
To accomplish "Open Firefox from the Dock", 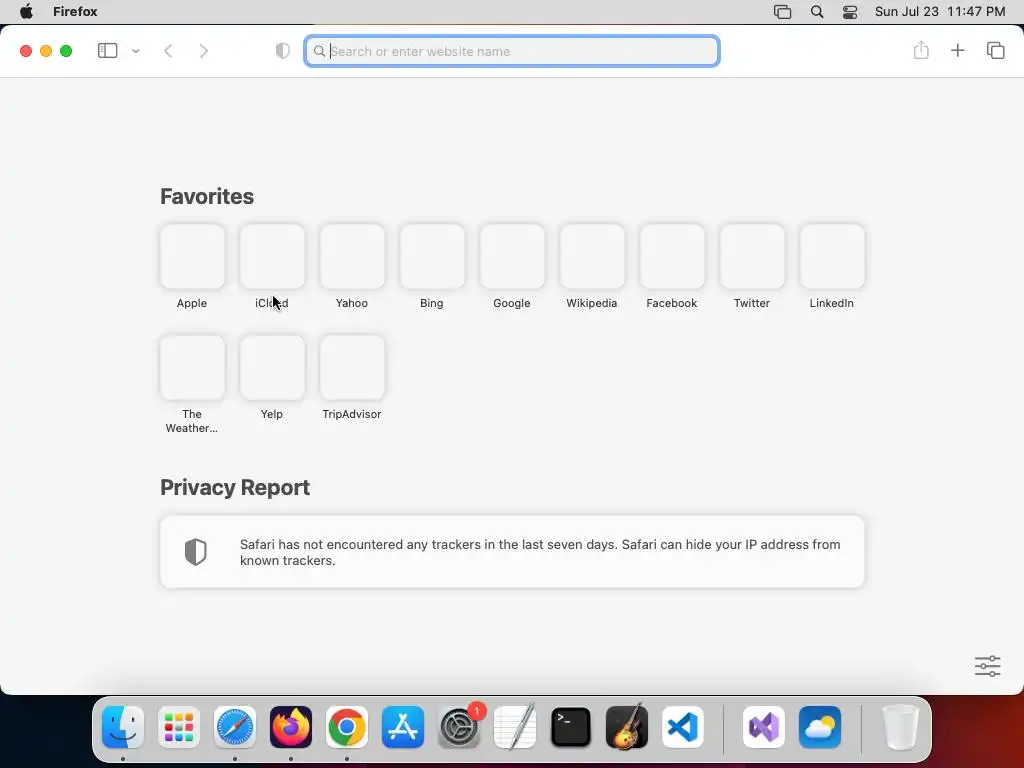I will (x=291, y=727).
